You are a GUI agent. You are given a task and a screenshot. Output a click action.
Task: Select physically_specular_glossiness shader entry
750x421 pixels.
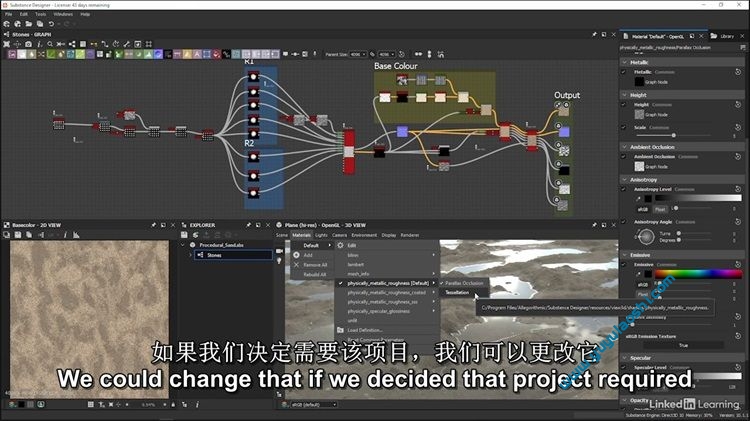tap(378, 311)
